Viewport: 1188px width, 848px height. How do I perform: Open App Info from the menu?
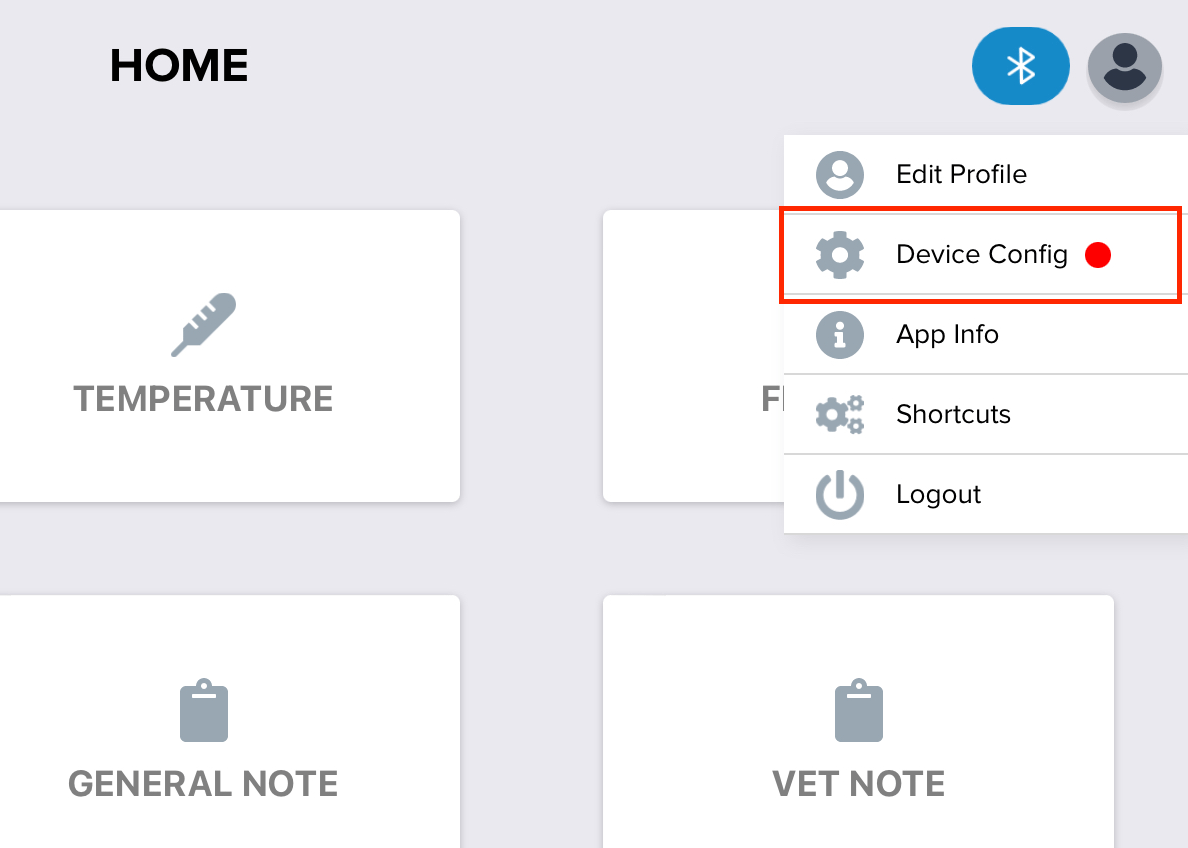coord(946,334)
